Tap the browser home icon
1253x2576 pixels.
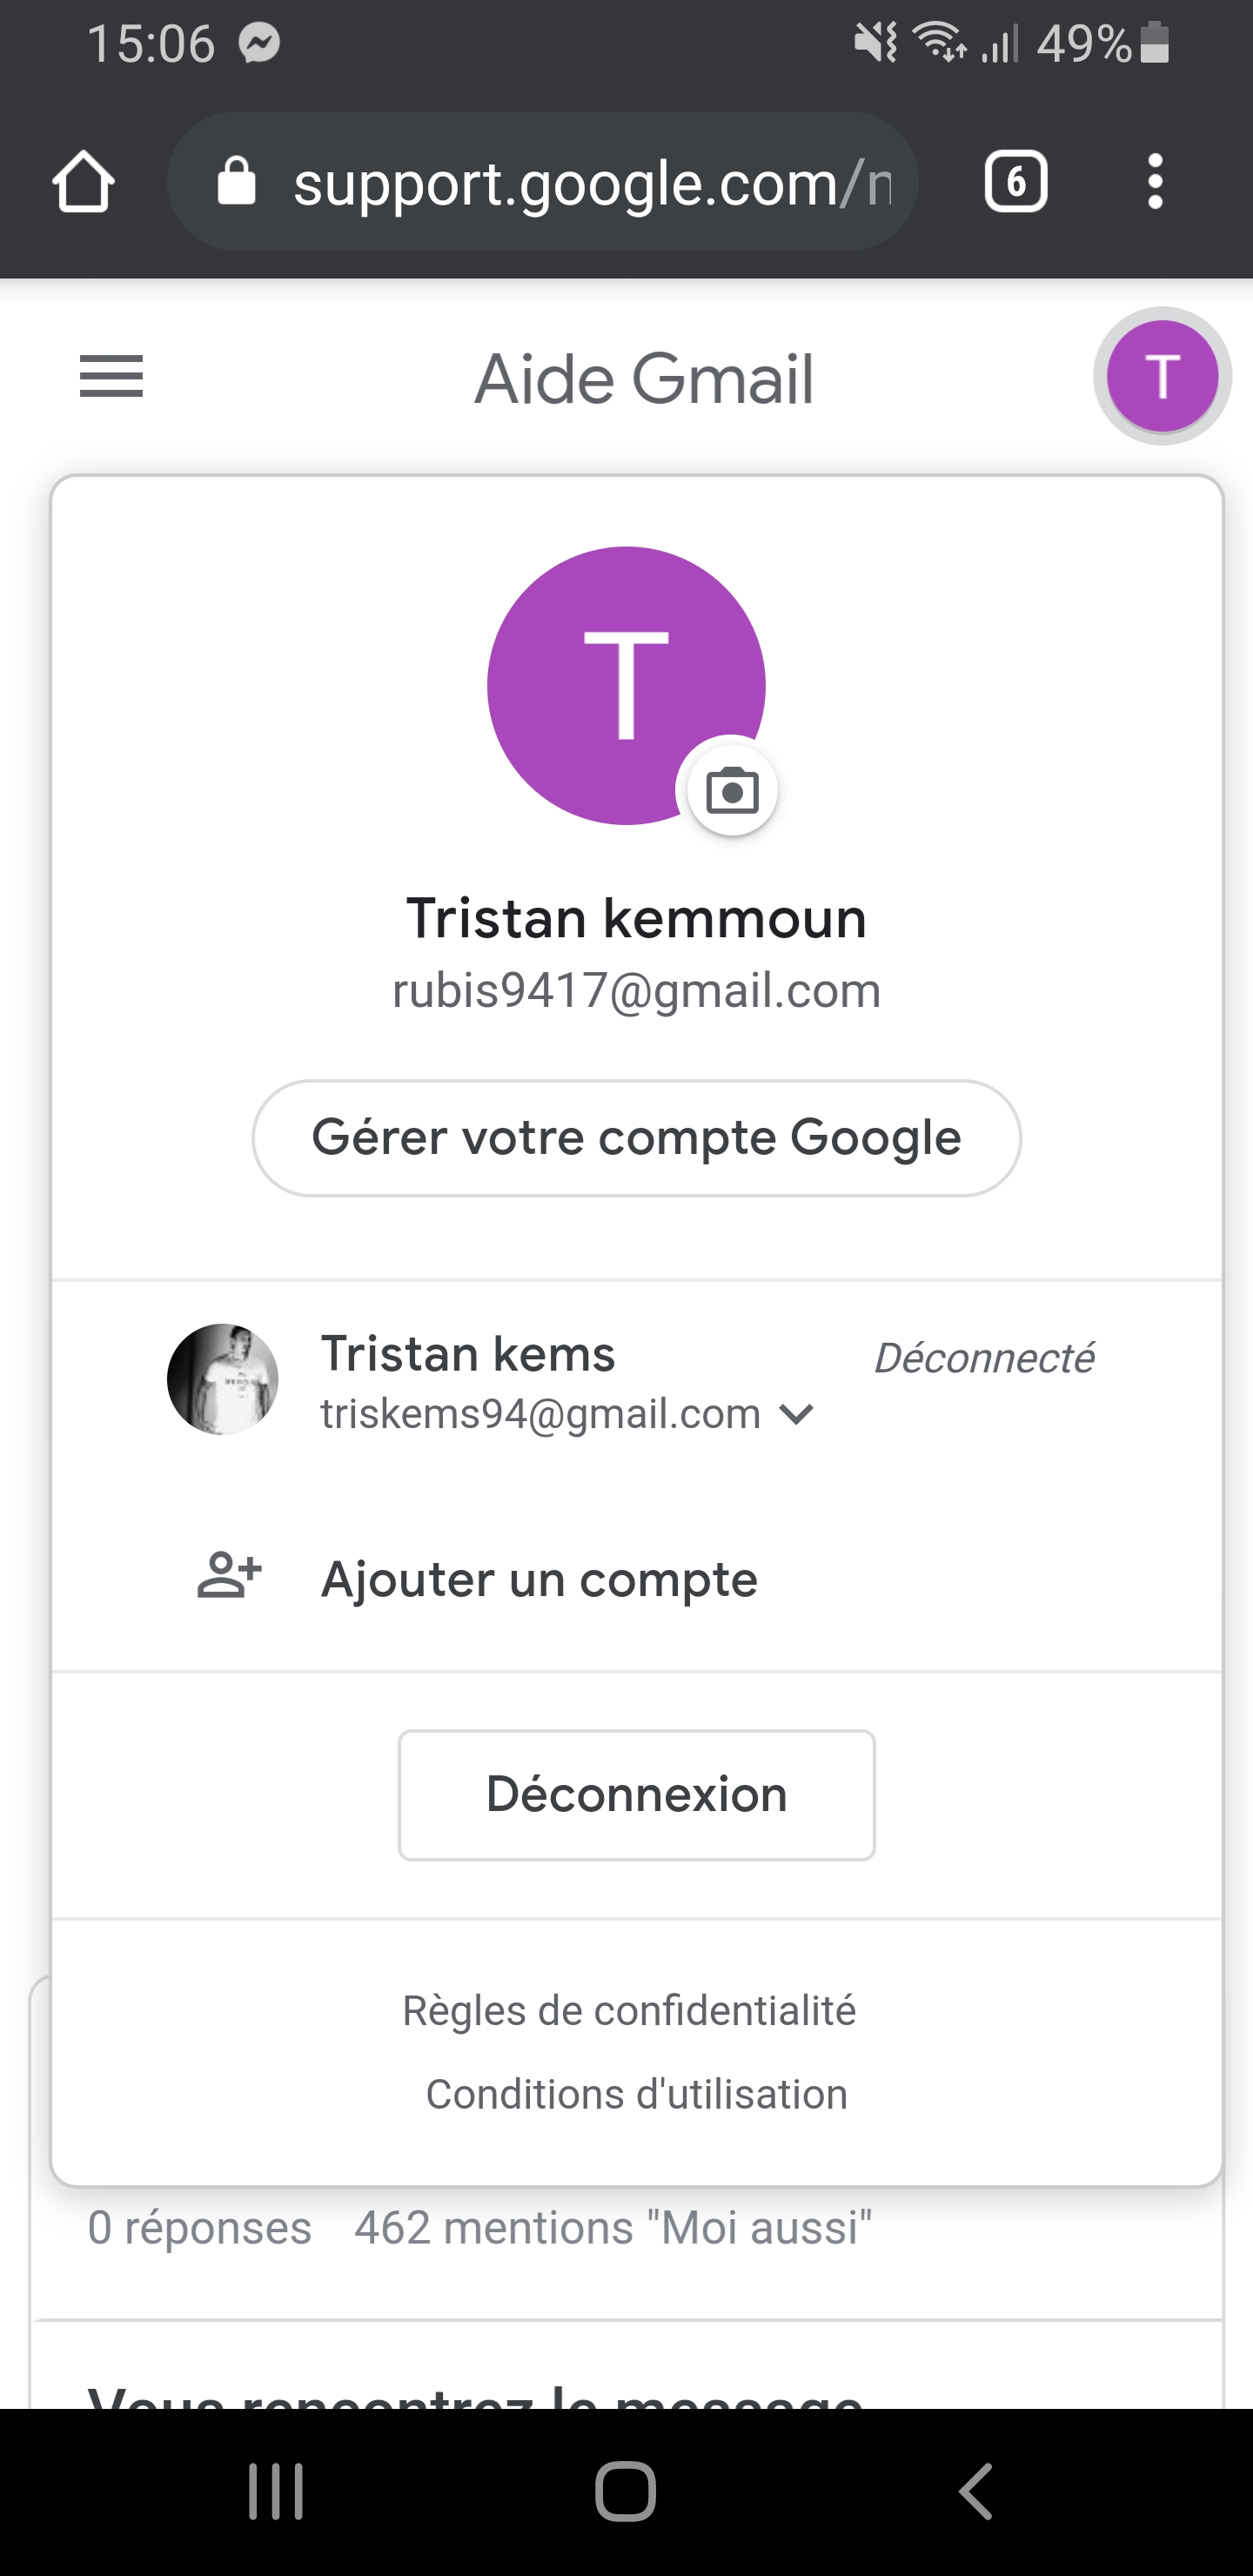(83, 182)
